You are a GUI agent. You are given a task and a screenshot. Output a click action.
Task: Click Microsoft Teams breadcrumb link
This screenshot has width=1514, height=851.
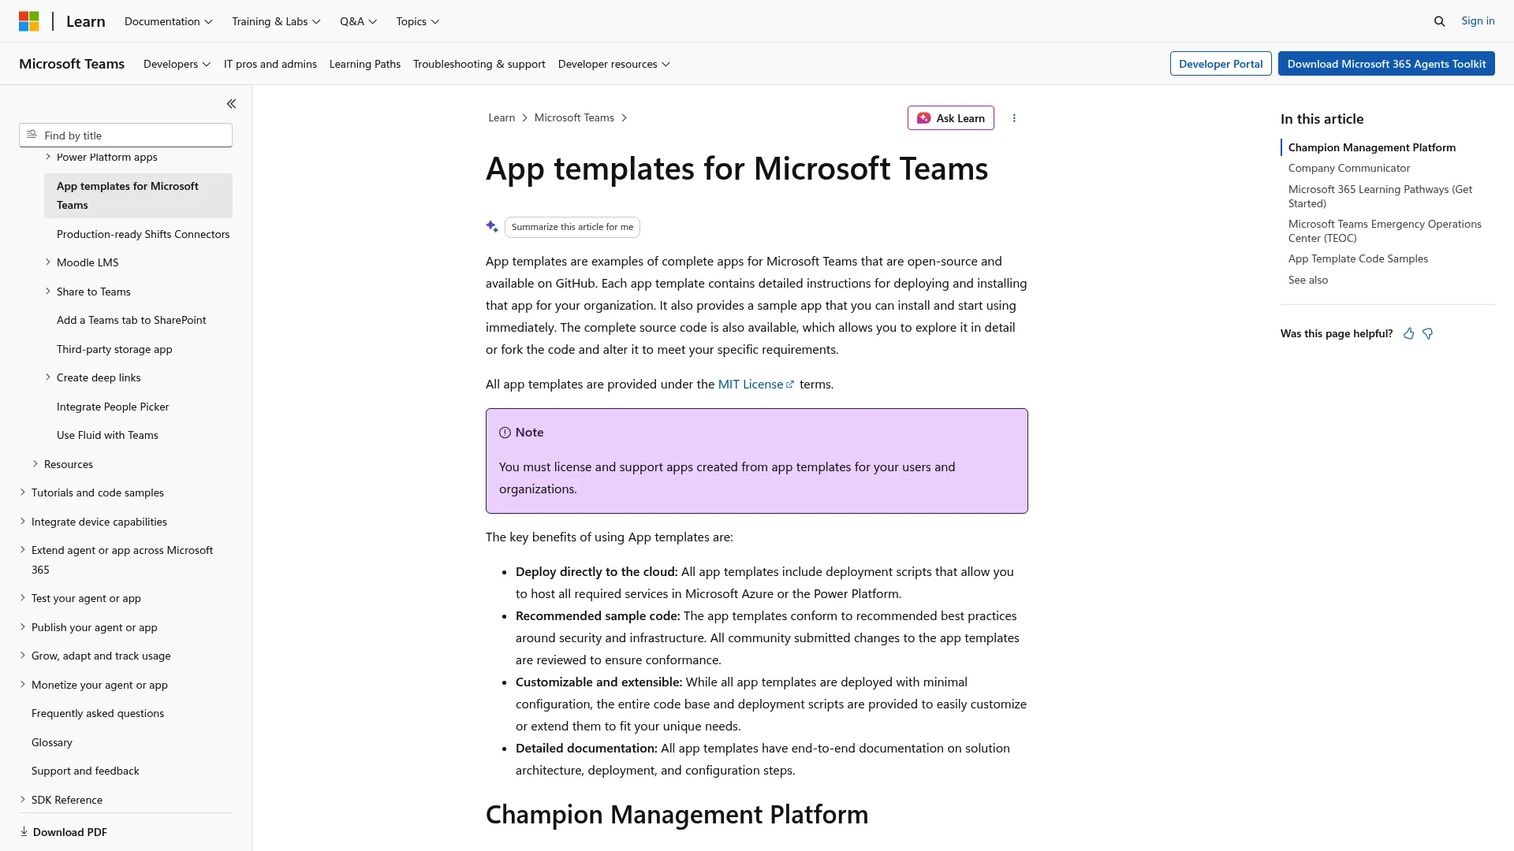pos(574,118)
